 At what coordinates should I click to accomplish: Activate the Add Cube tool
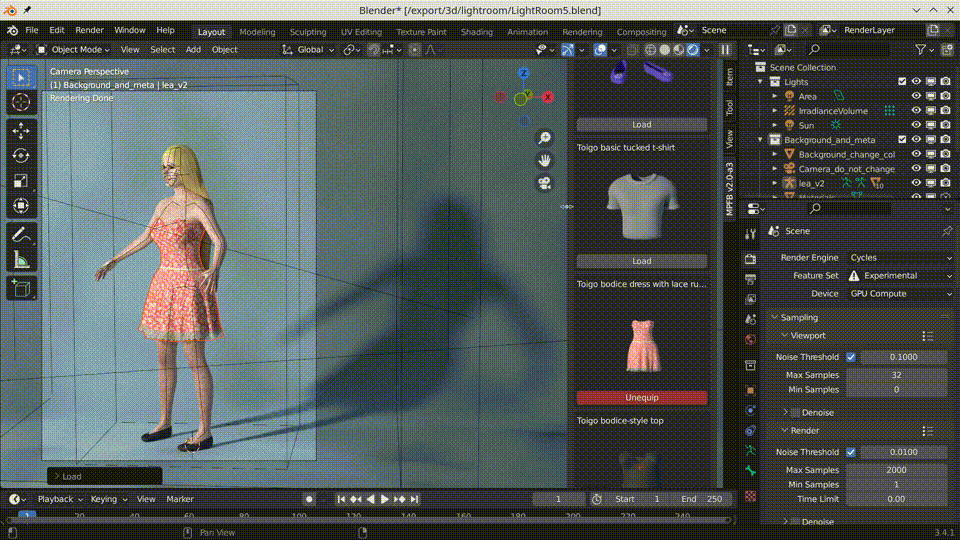pyautogui.click(x=21, y=288)
